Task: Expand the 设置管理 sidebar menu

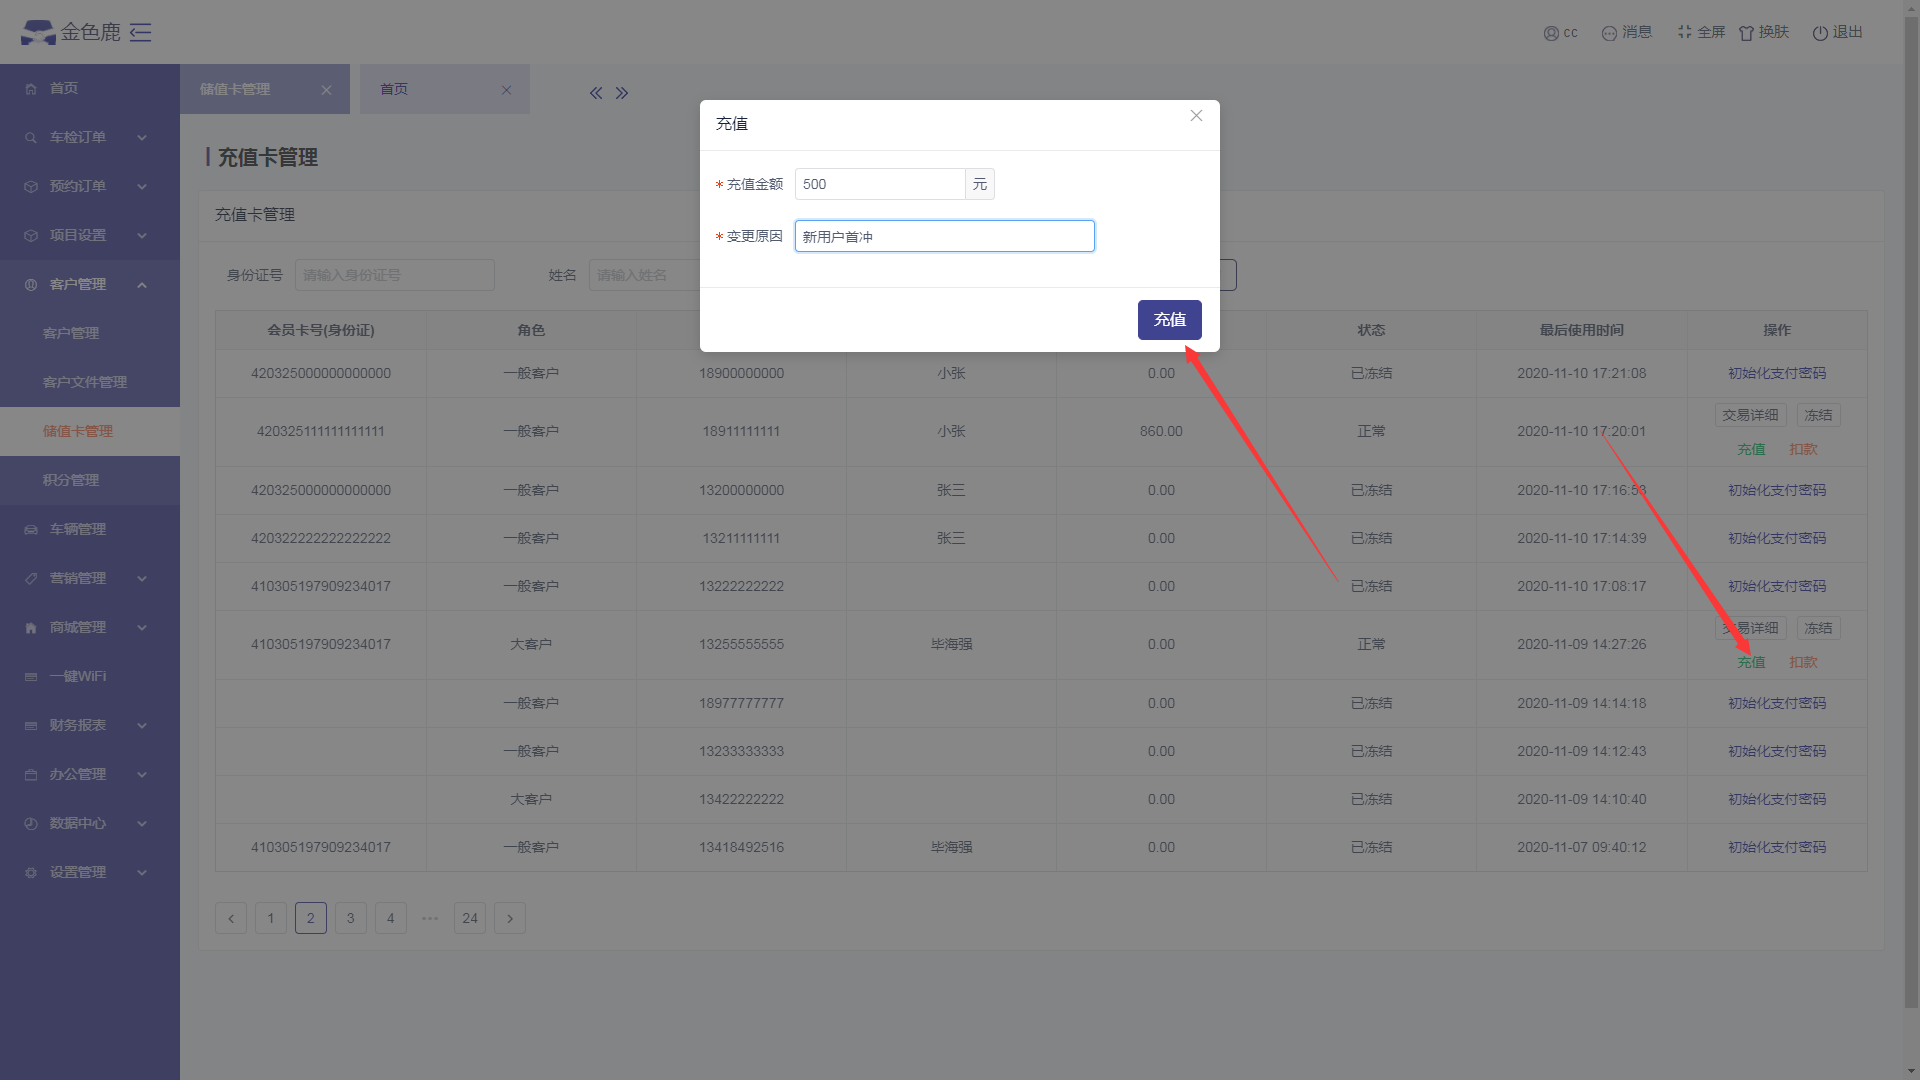Action: coord(90,872)
